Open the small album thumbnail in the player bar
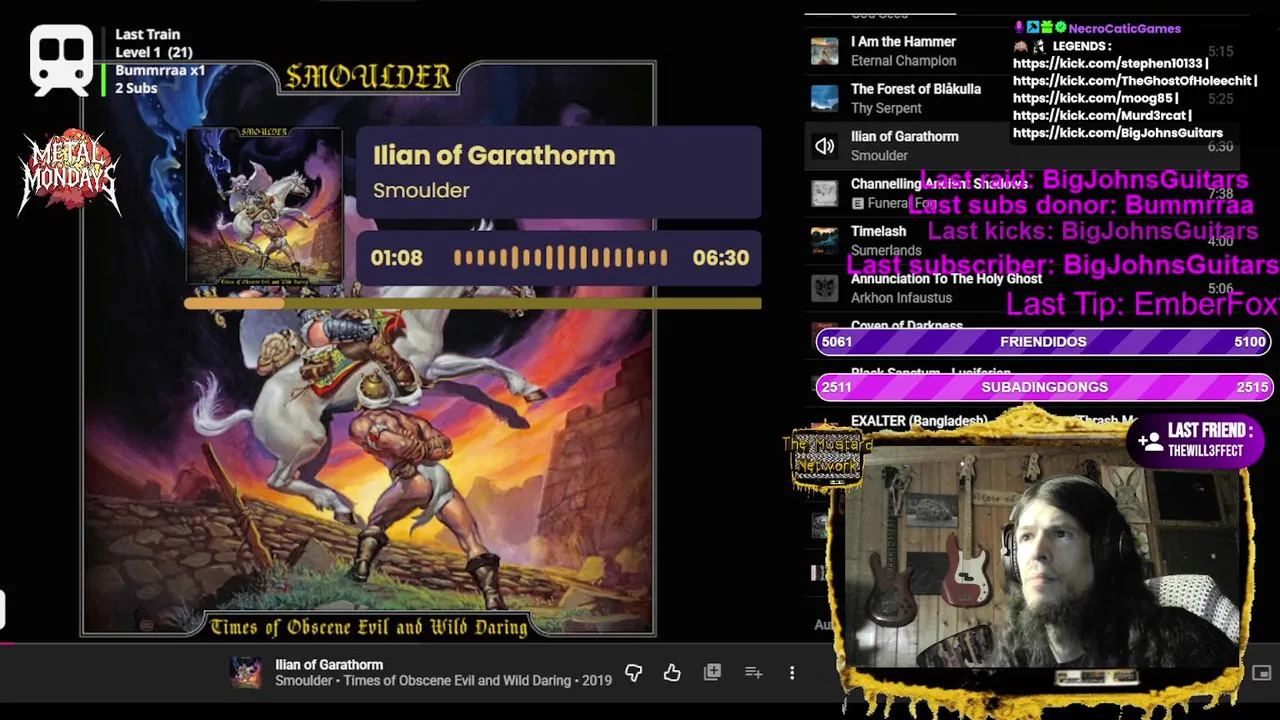Screen dimensions: 1280x720 coord(246,673)
